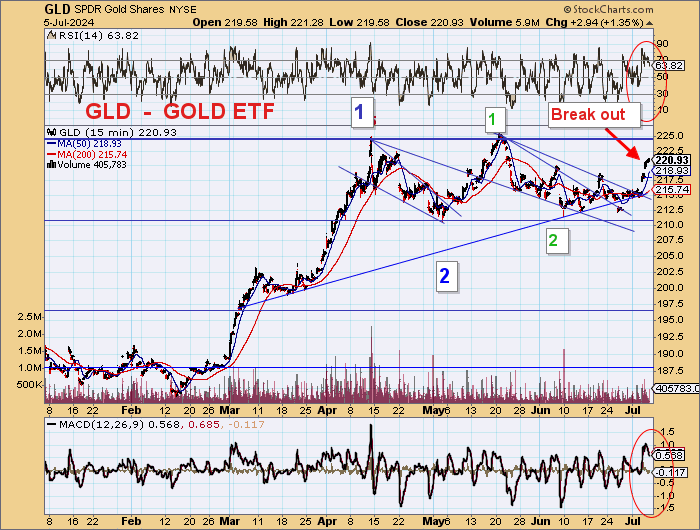
Task: Click the GLD ticker symbol in the header
Action: coord(58,9)
